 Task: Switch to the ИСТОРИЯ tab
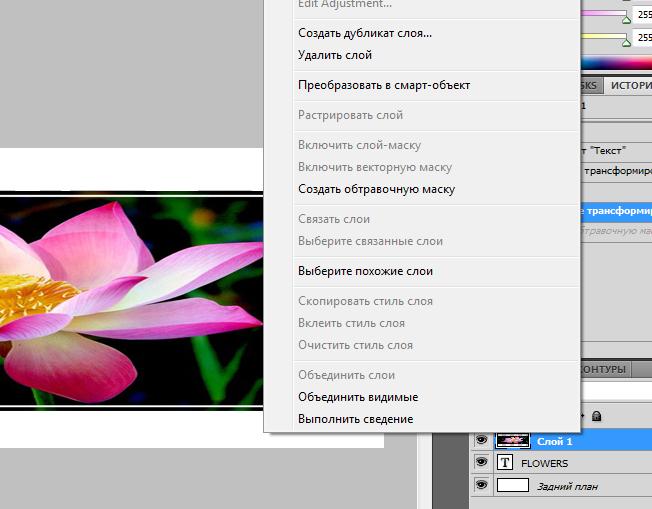[x=630, y=86]
